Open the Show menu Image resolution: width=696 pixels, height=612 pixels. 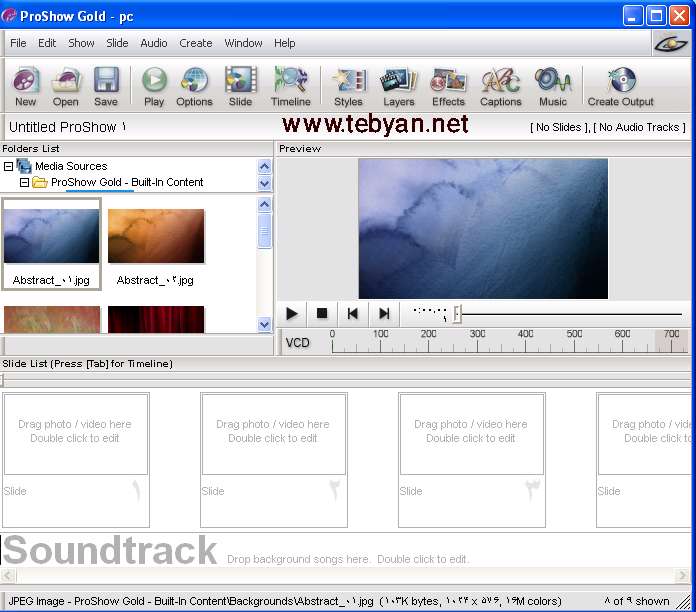(81, 43)
